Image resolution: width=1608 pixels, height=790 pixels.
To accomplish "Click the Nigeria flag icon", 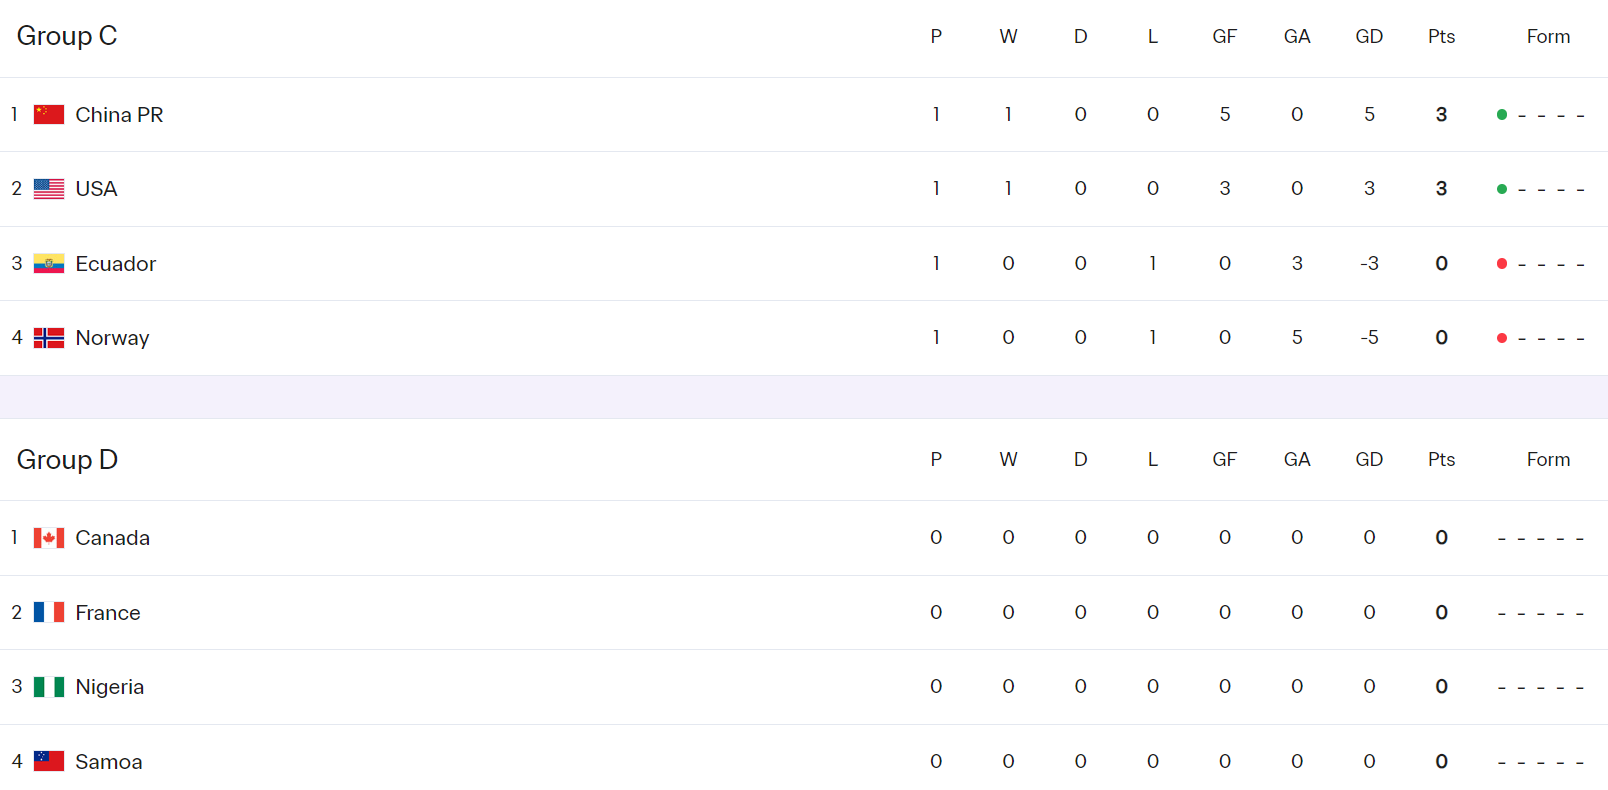I will [x=48, y=687].
